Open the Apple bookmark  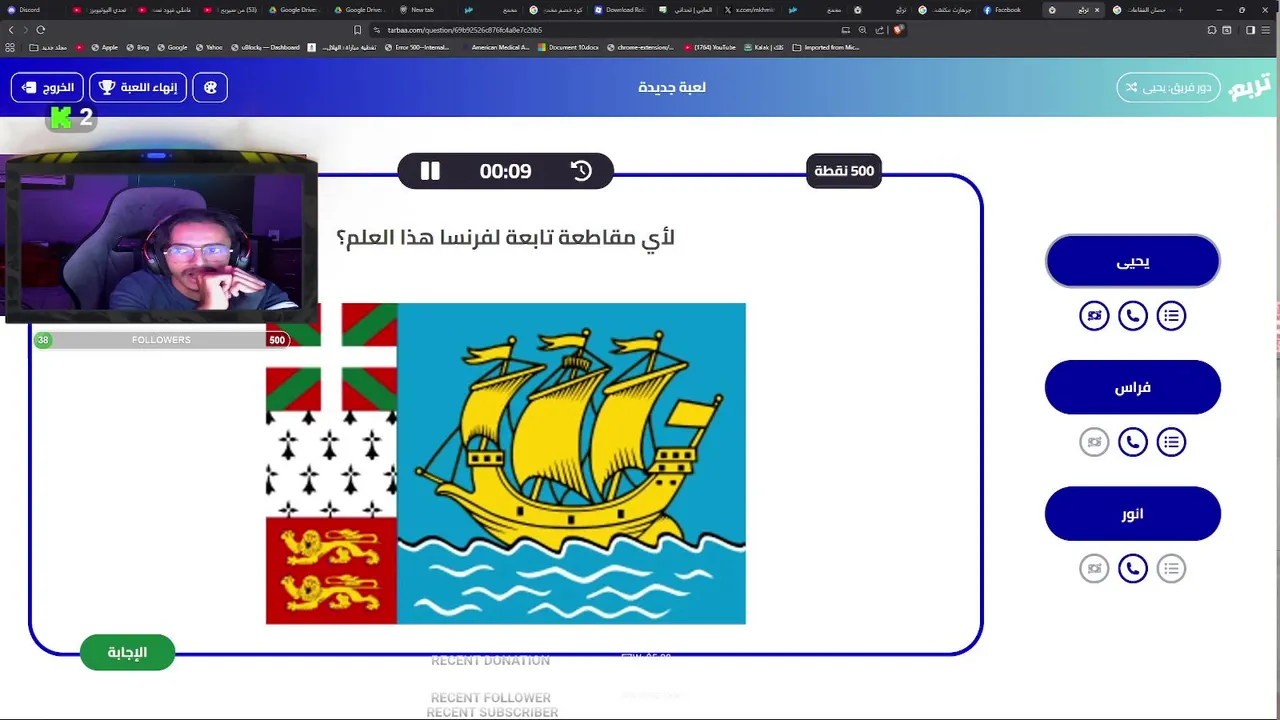[105, 47]
